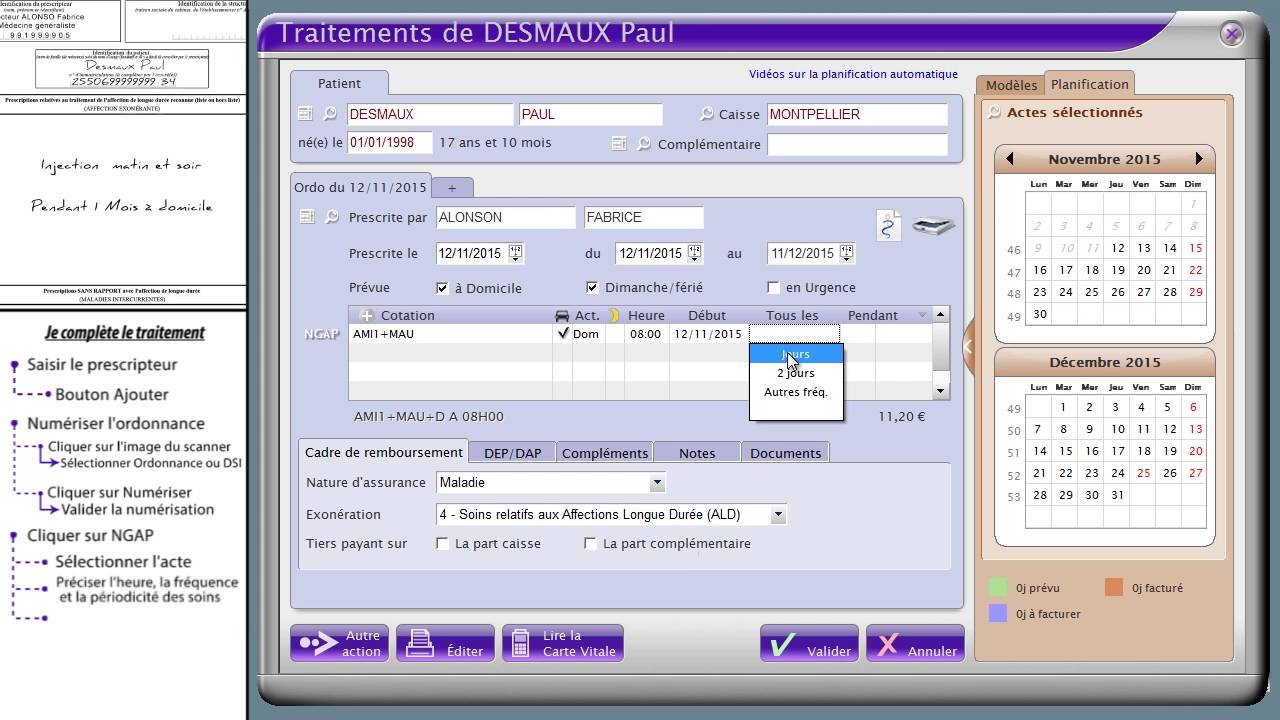Click the Complémentaire search magnifier
Image resolution: width=1280 pixels, height=720 pixels.
(x=643, y=144)
